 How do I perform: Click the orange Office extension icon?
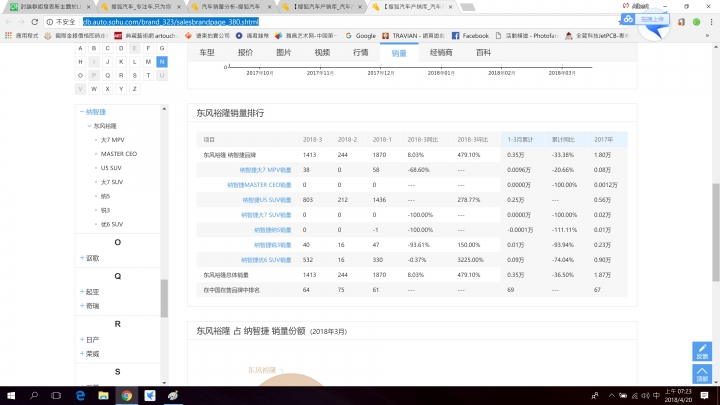coord(681,22)
